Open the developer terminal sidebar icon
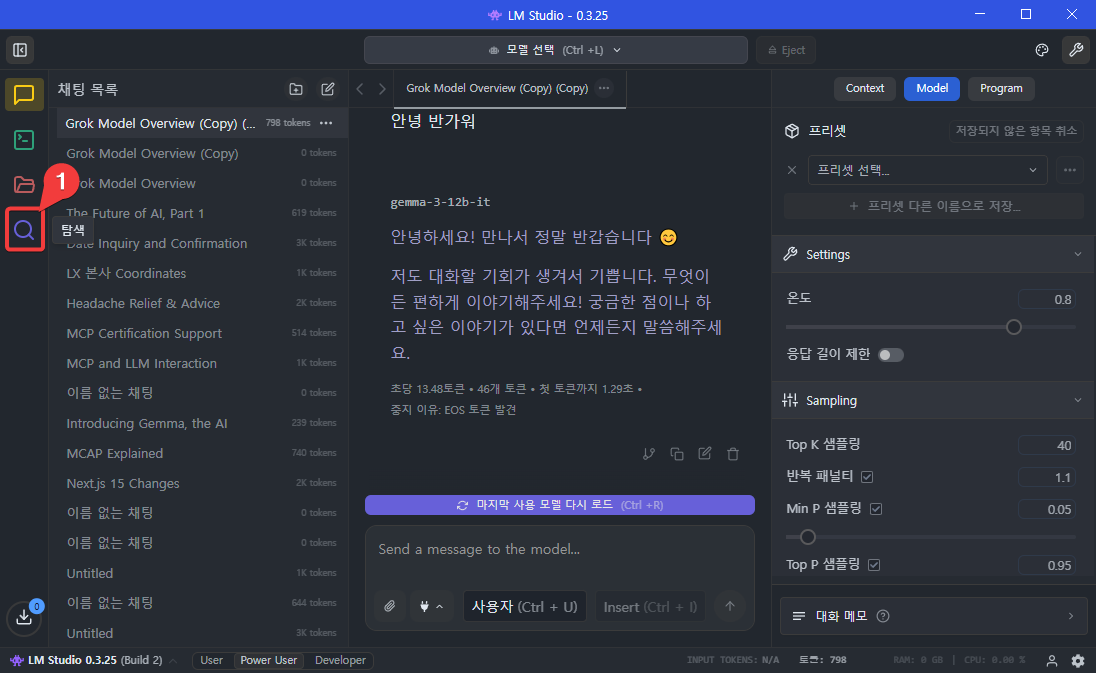1096x673 pixels. pyautogui.click(x=23, y=140)
